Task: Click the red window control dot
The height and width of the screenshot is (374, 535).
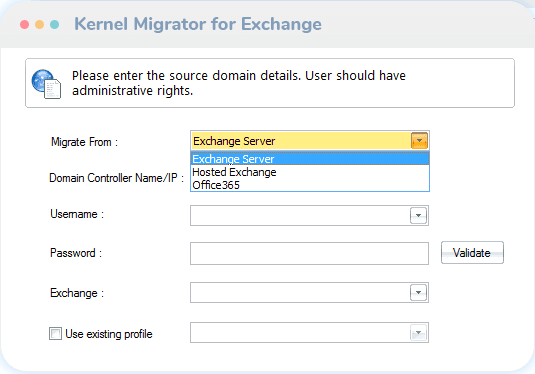Action: click(x=25, y=25)
